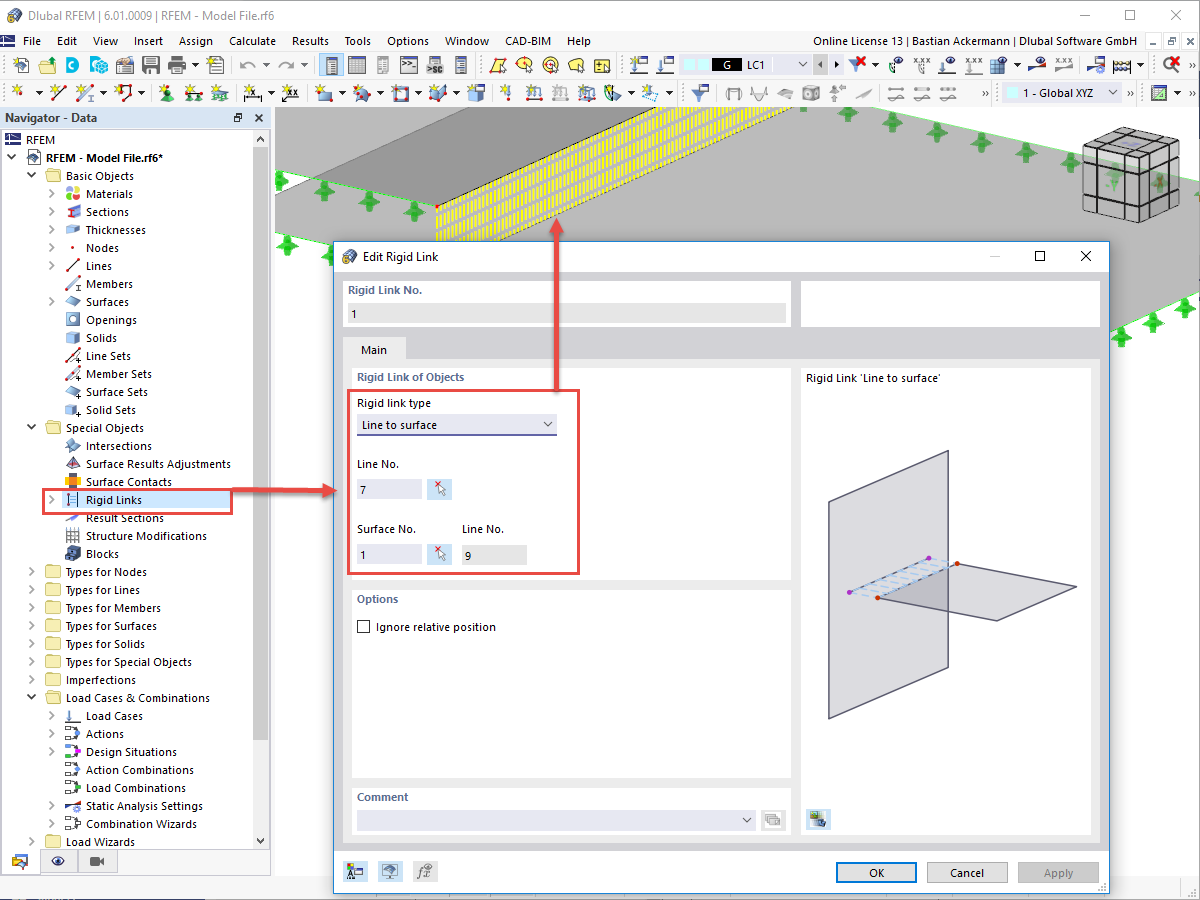Expand the Load Cases tree item

(x=52, y=715)
